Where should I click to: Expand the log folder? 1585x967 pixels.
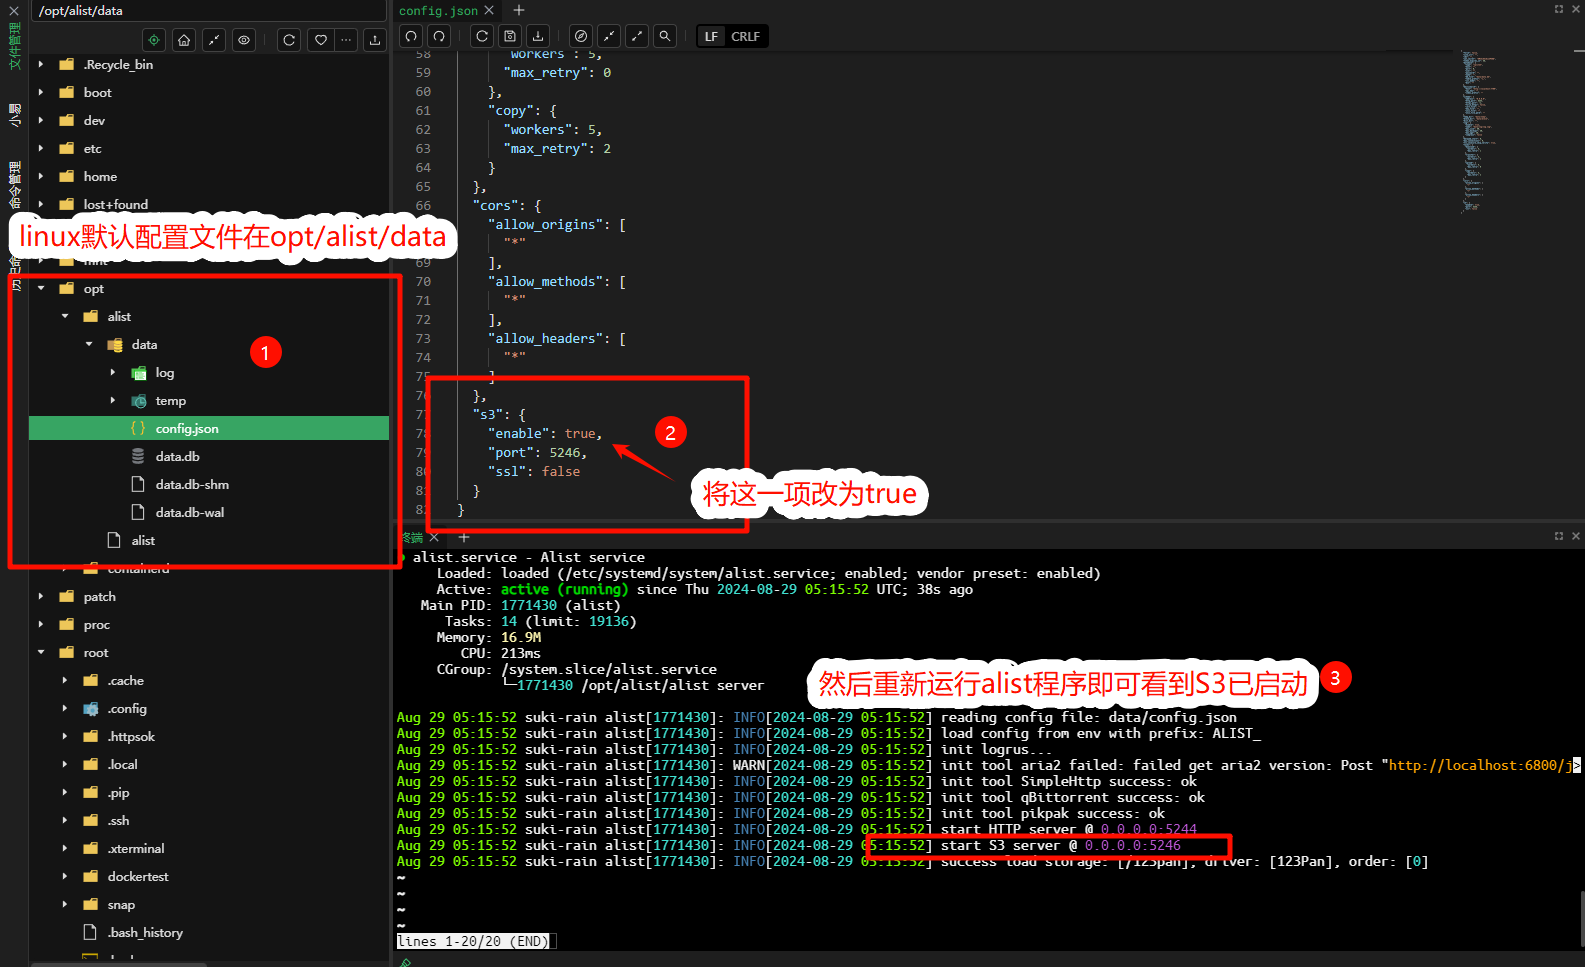(x=113, y=372)
